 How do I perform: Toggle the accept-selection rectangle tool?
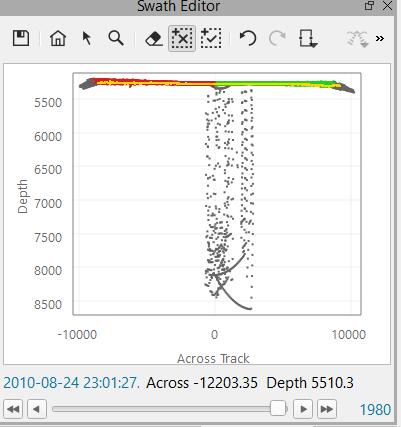pyautogui.click(x=211, y=38)
